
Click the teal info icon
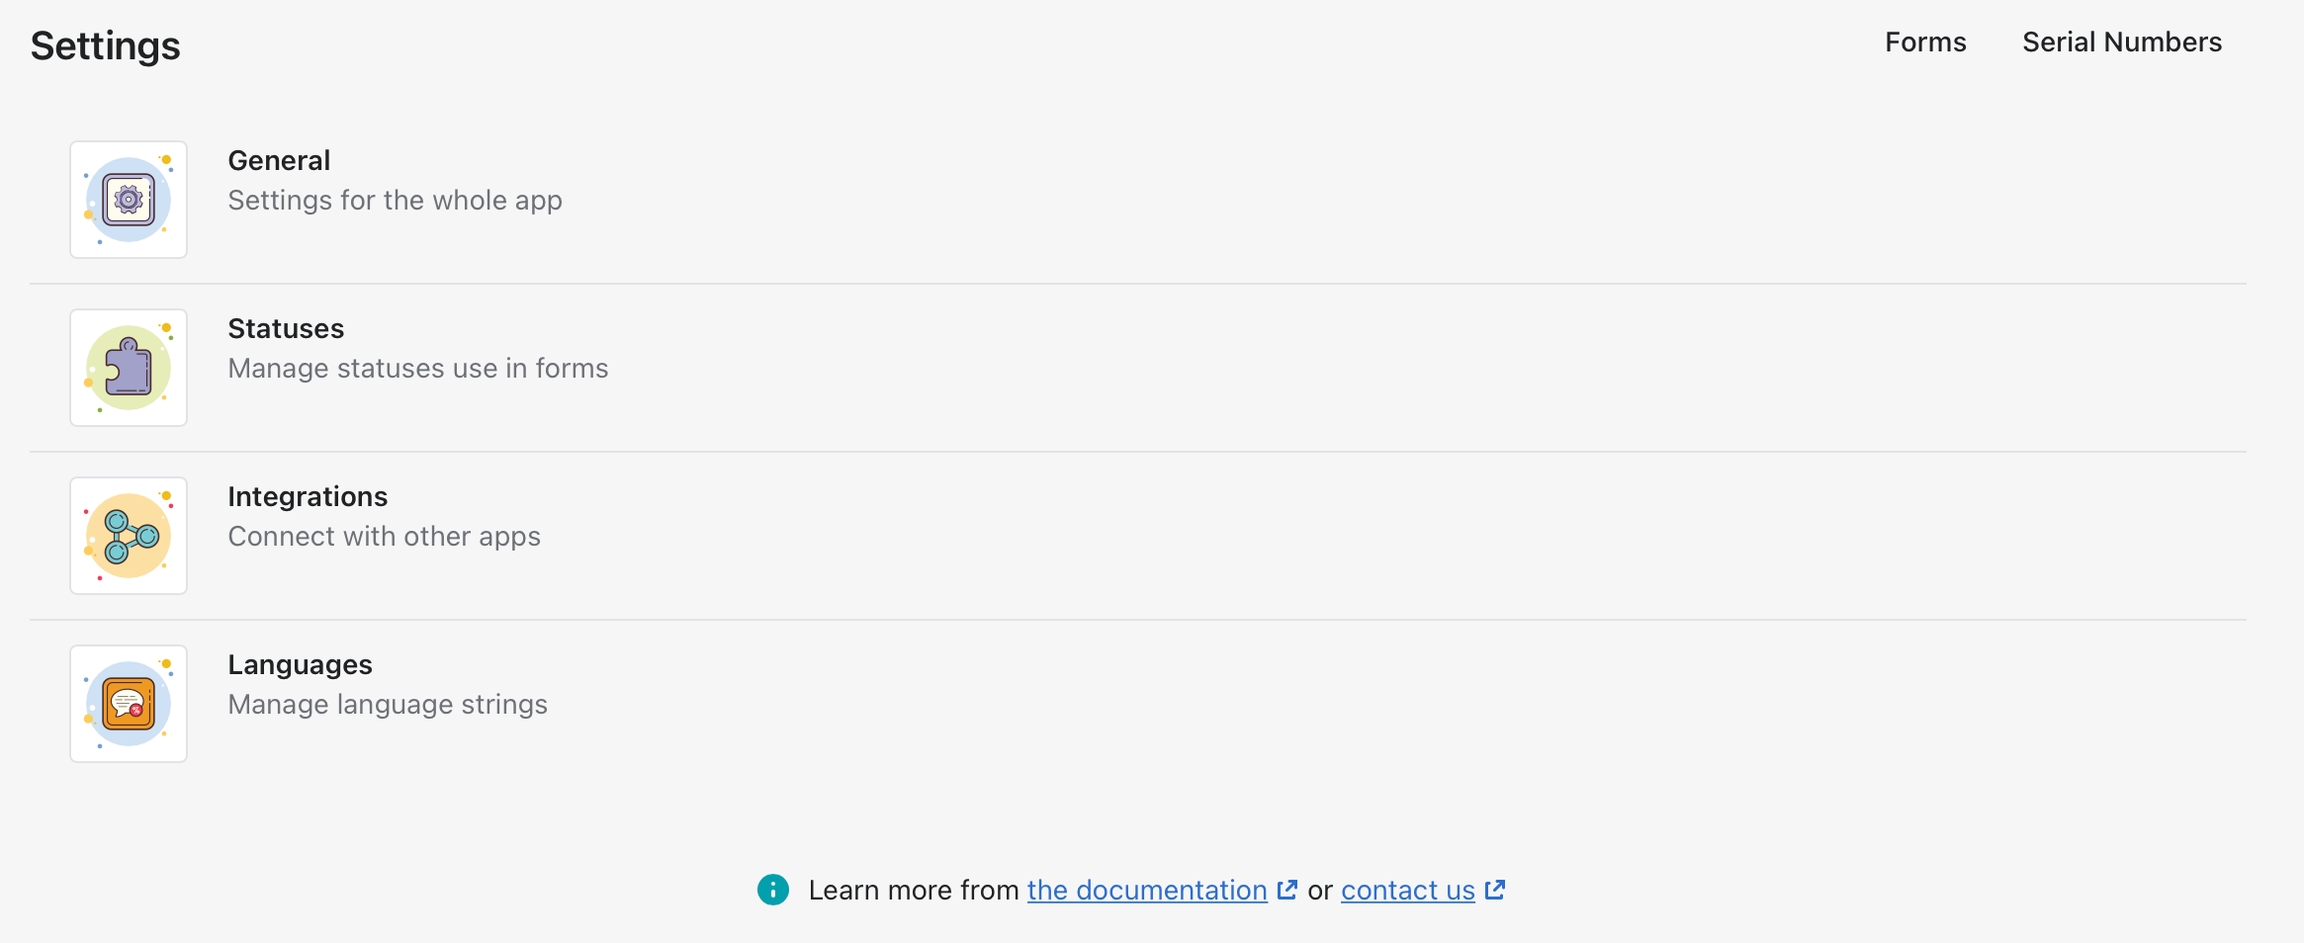click(773, 889)
